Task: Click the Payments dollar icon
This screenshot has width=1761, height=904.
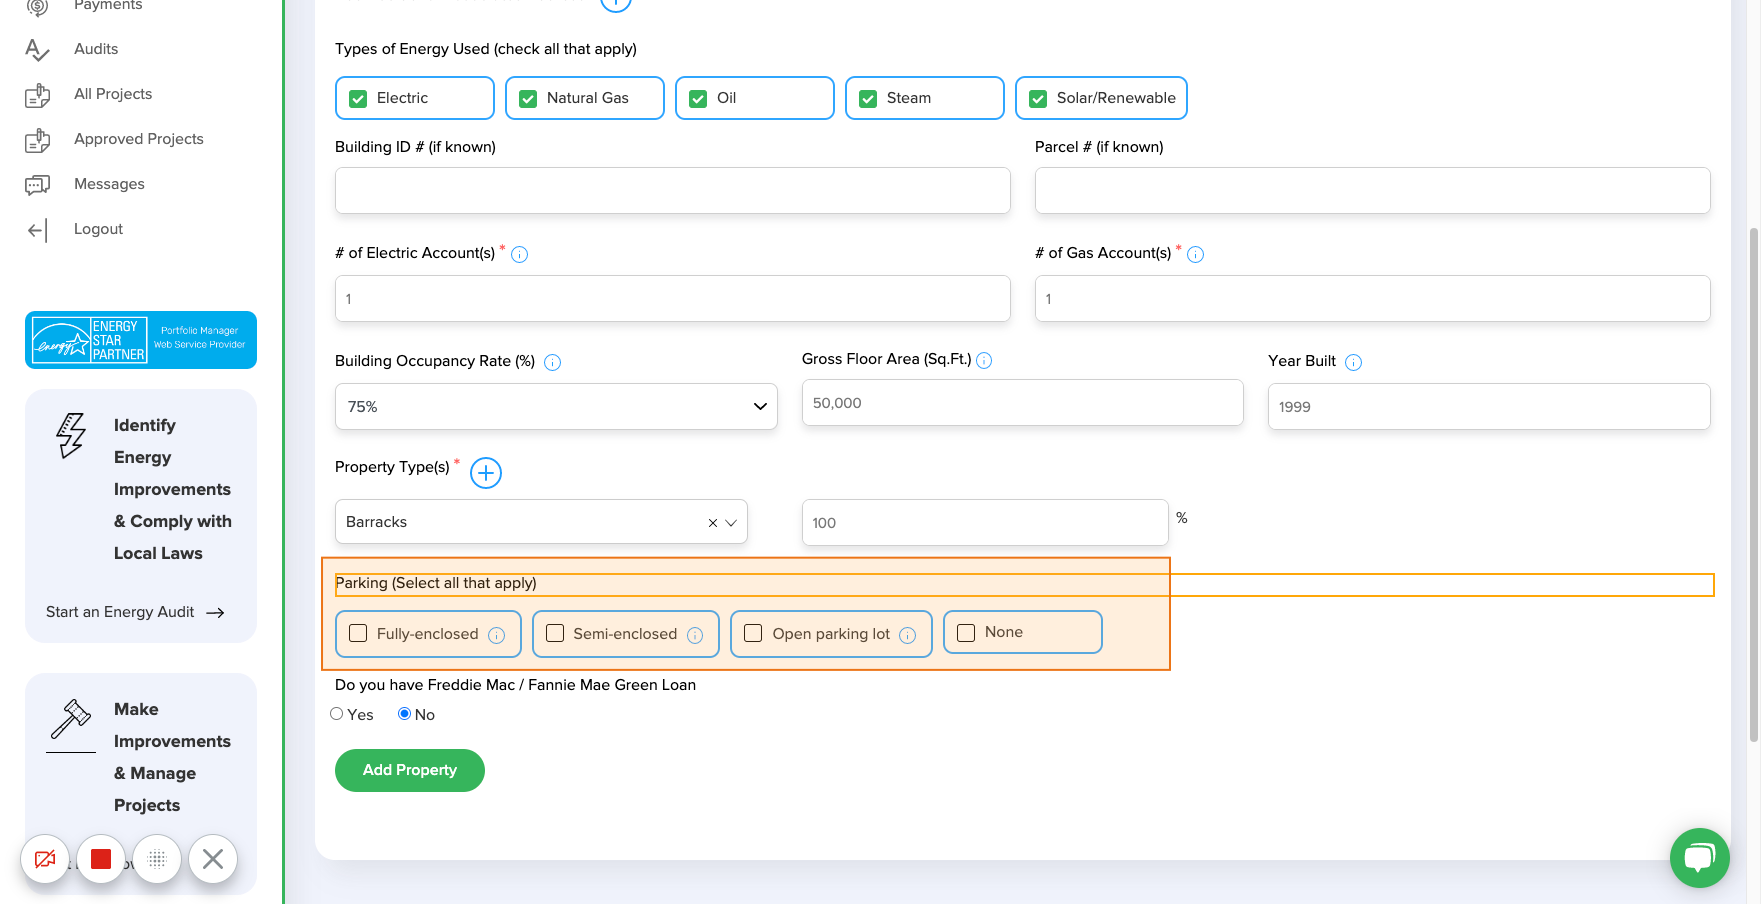Action: click(37, 8)
